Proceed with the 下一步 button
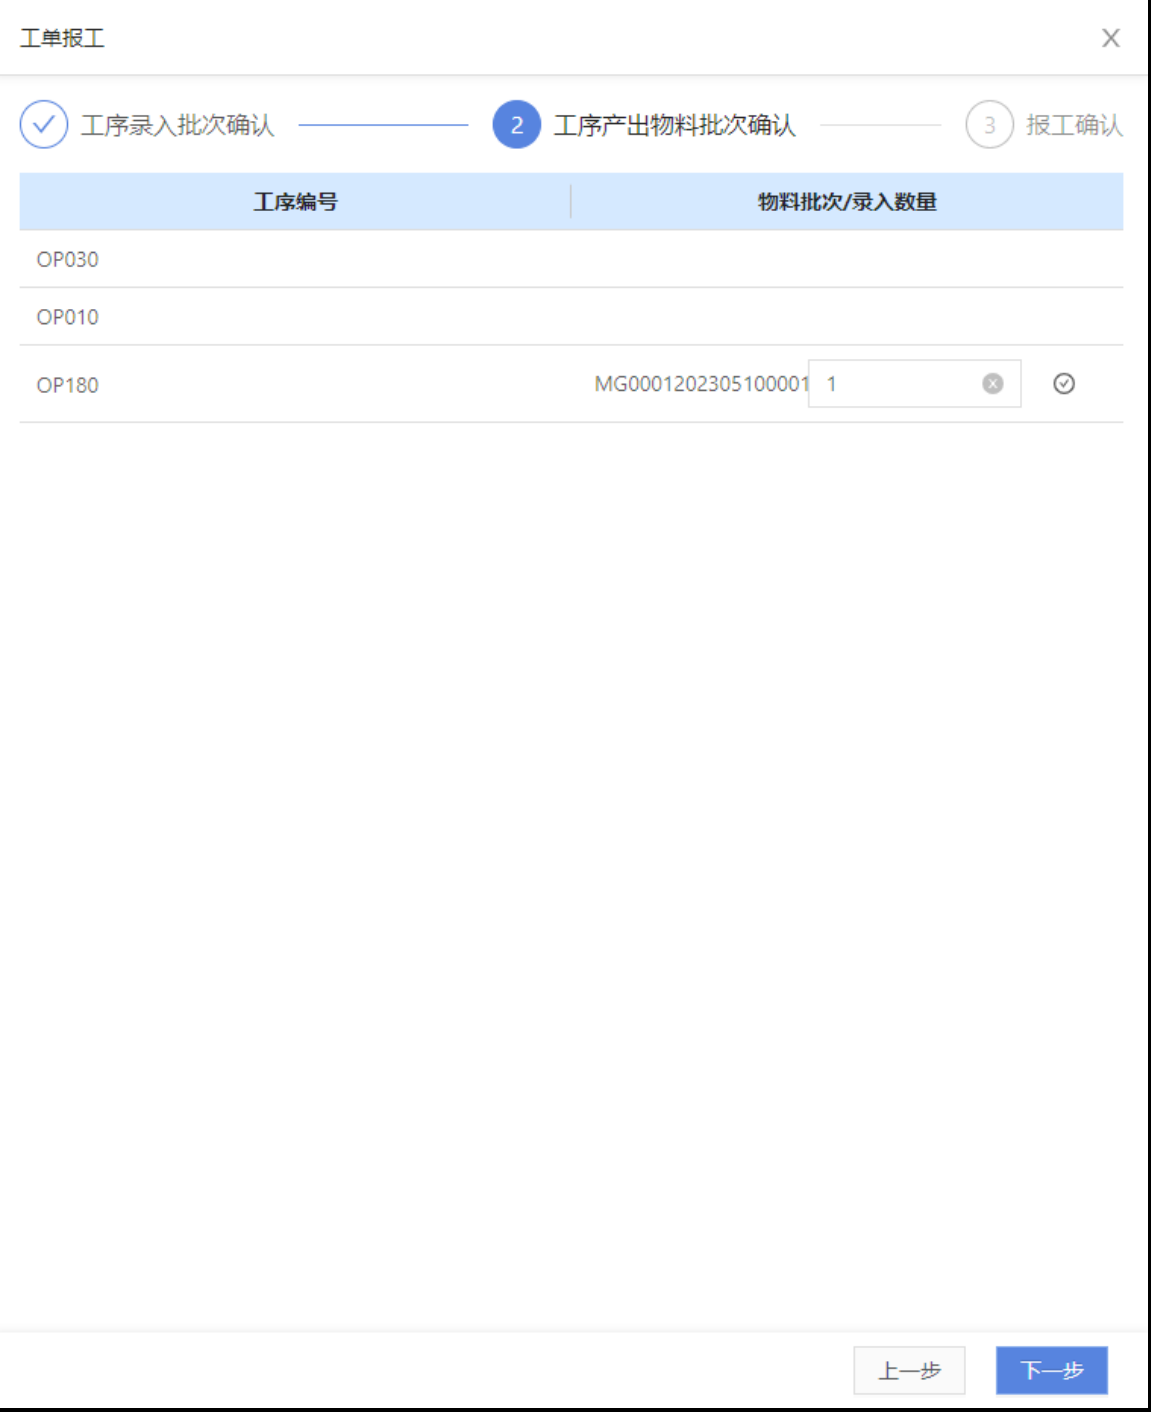Viewport: 1151px width, 1412px height. (x=1052, y=1370)
